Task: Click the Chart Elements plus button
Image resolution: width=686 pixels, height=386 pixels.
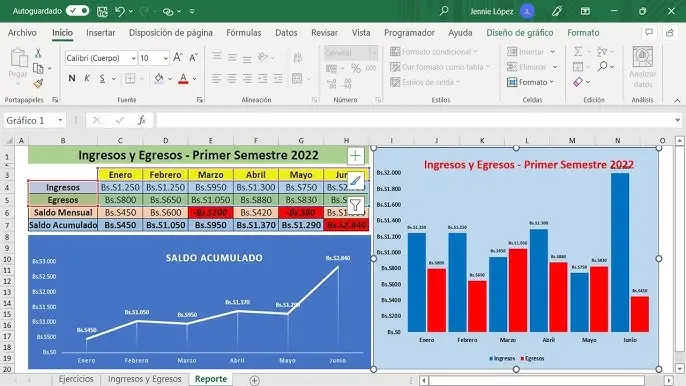Action: 355,156
